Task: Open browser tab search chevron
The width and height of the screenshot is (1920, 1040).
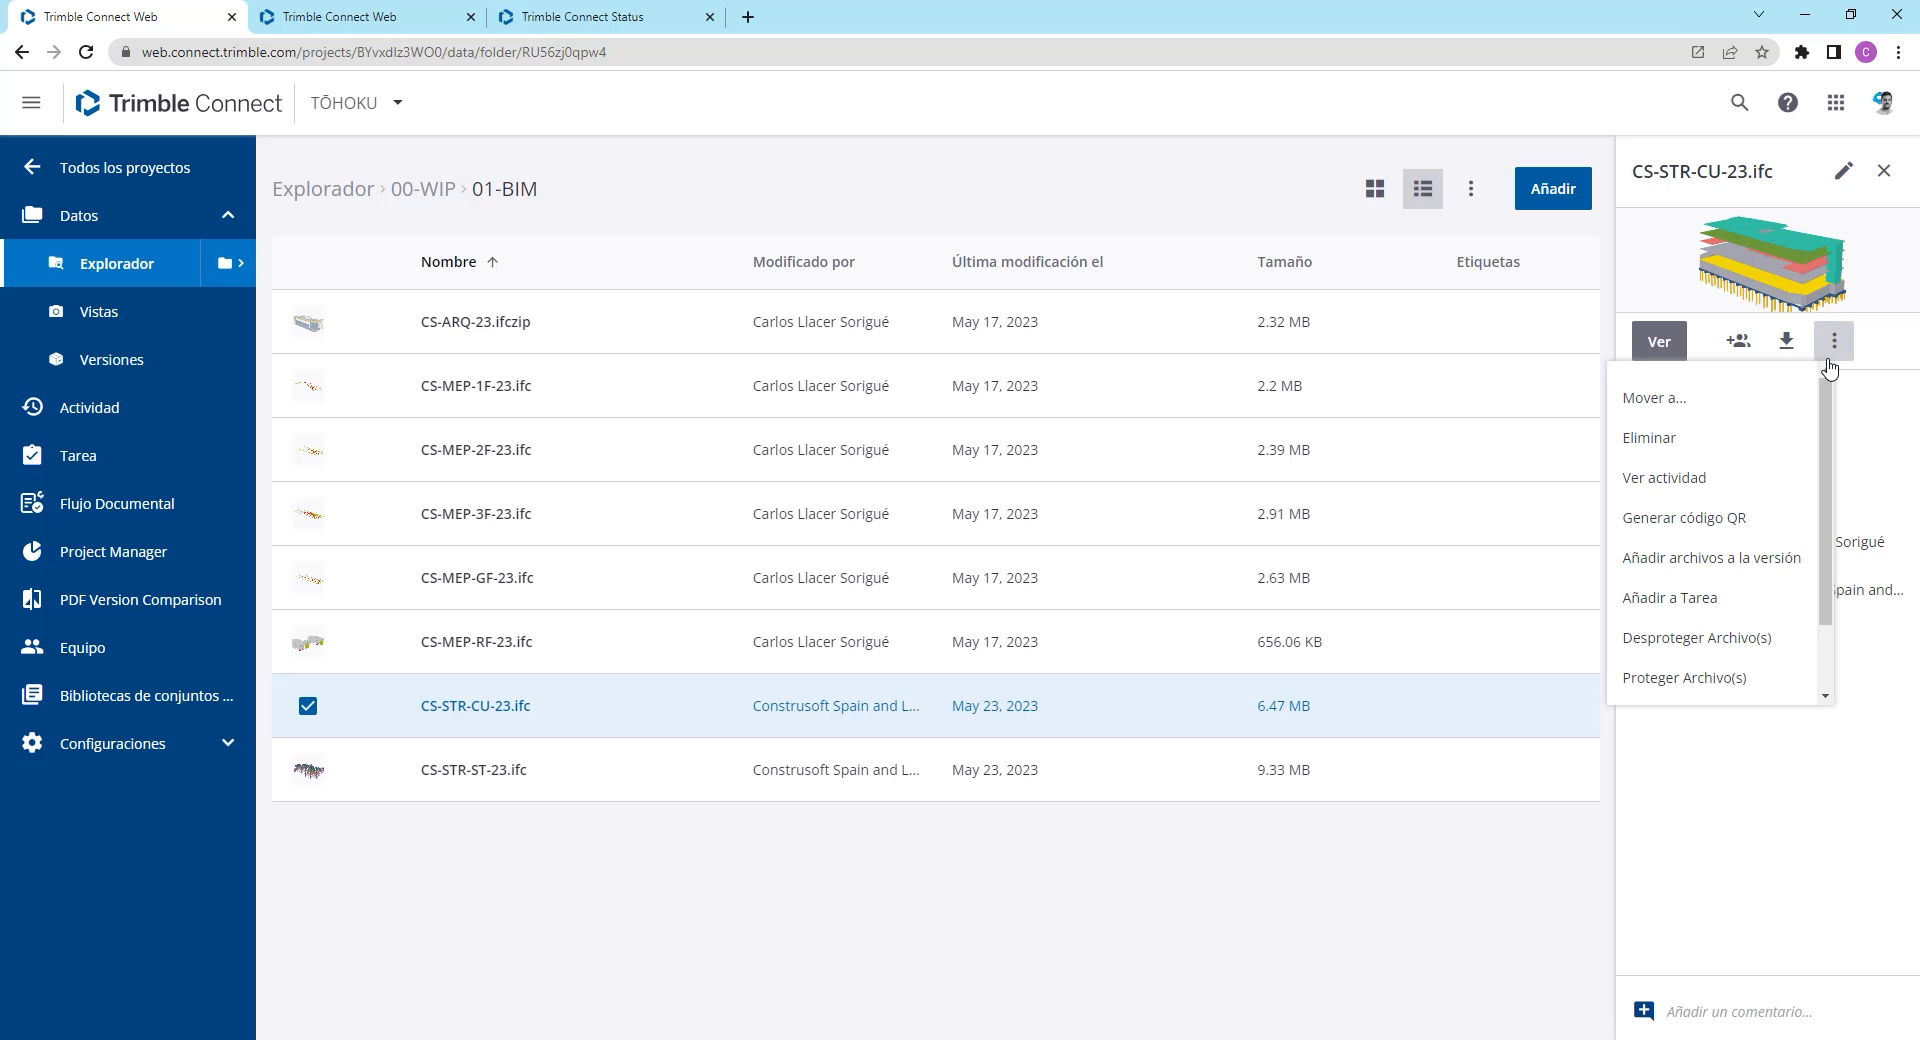Action: (x=1758, y=15)
